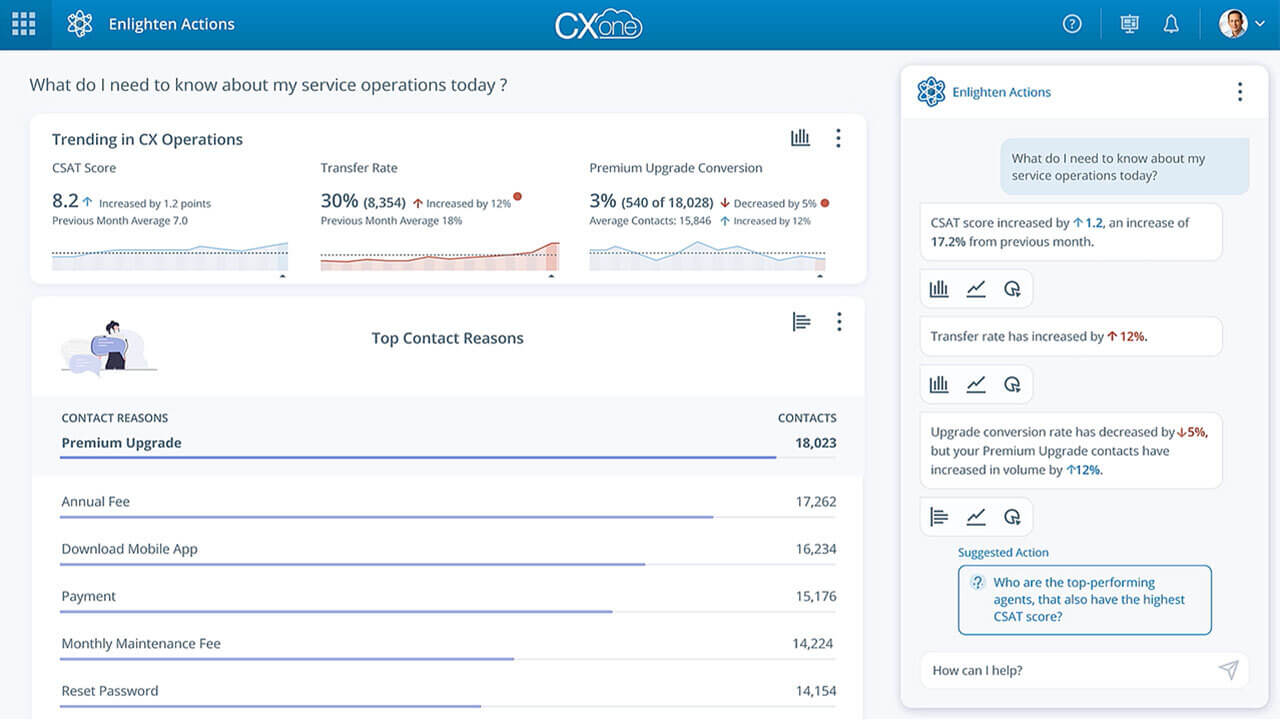Click the CXone logo
1280x720 pixels.
(x=598, y=24)
